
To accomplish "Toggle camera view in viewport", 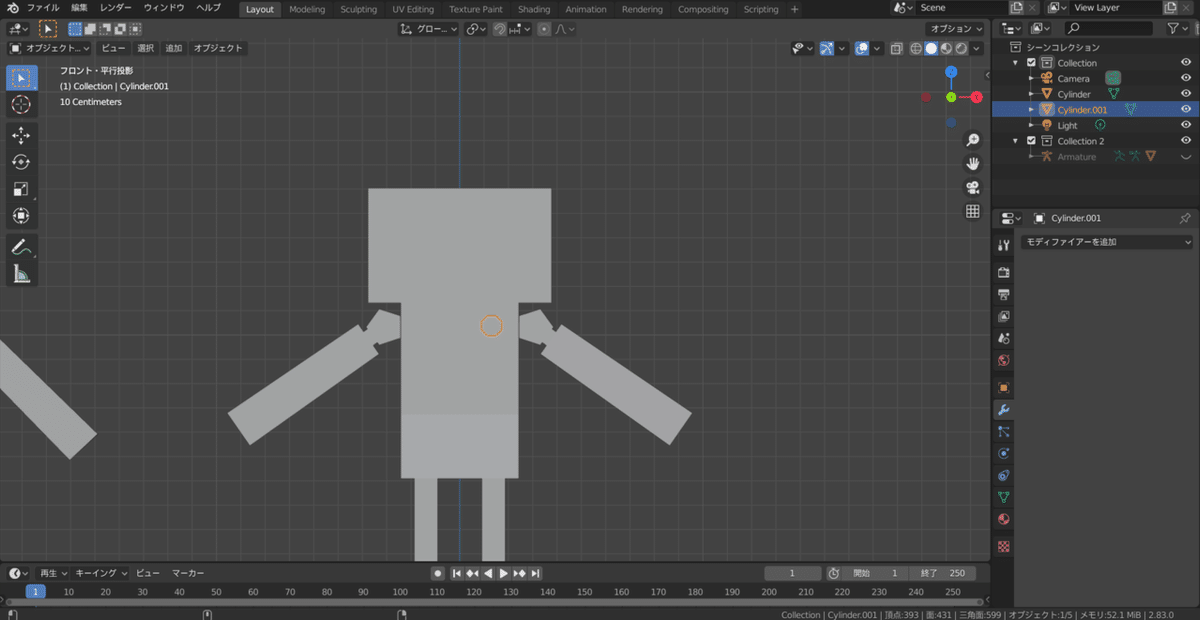I will click(972, 188).
